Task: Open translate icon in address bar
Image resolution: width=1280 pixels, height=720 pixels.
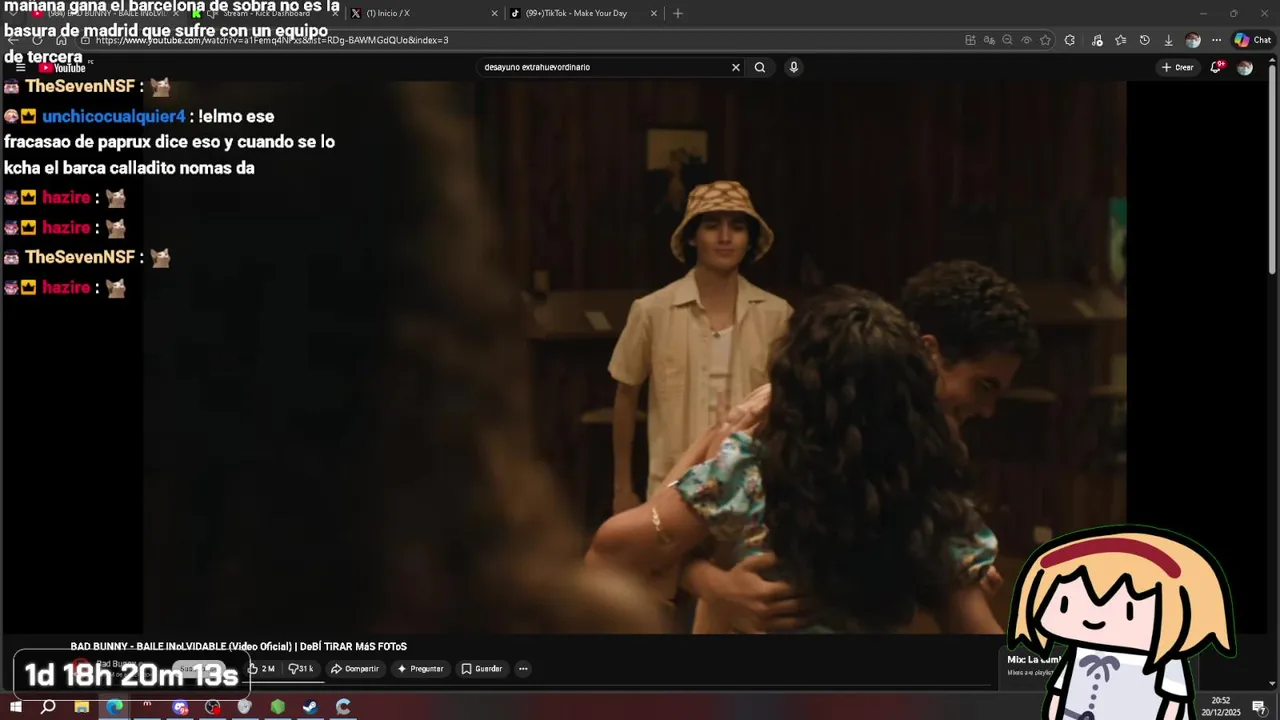Action: (989, 40)
